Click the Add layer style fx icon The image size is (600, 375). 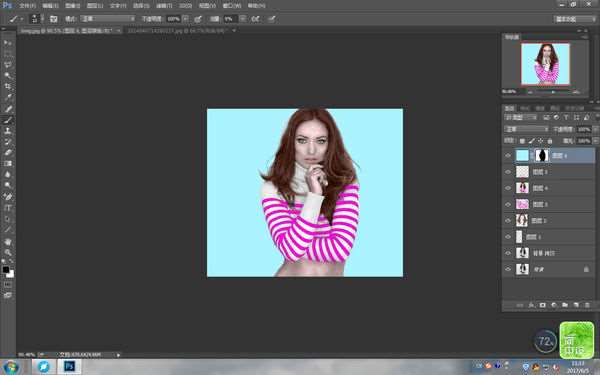pyautogui.click(x=531, y=305)
